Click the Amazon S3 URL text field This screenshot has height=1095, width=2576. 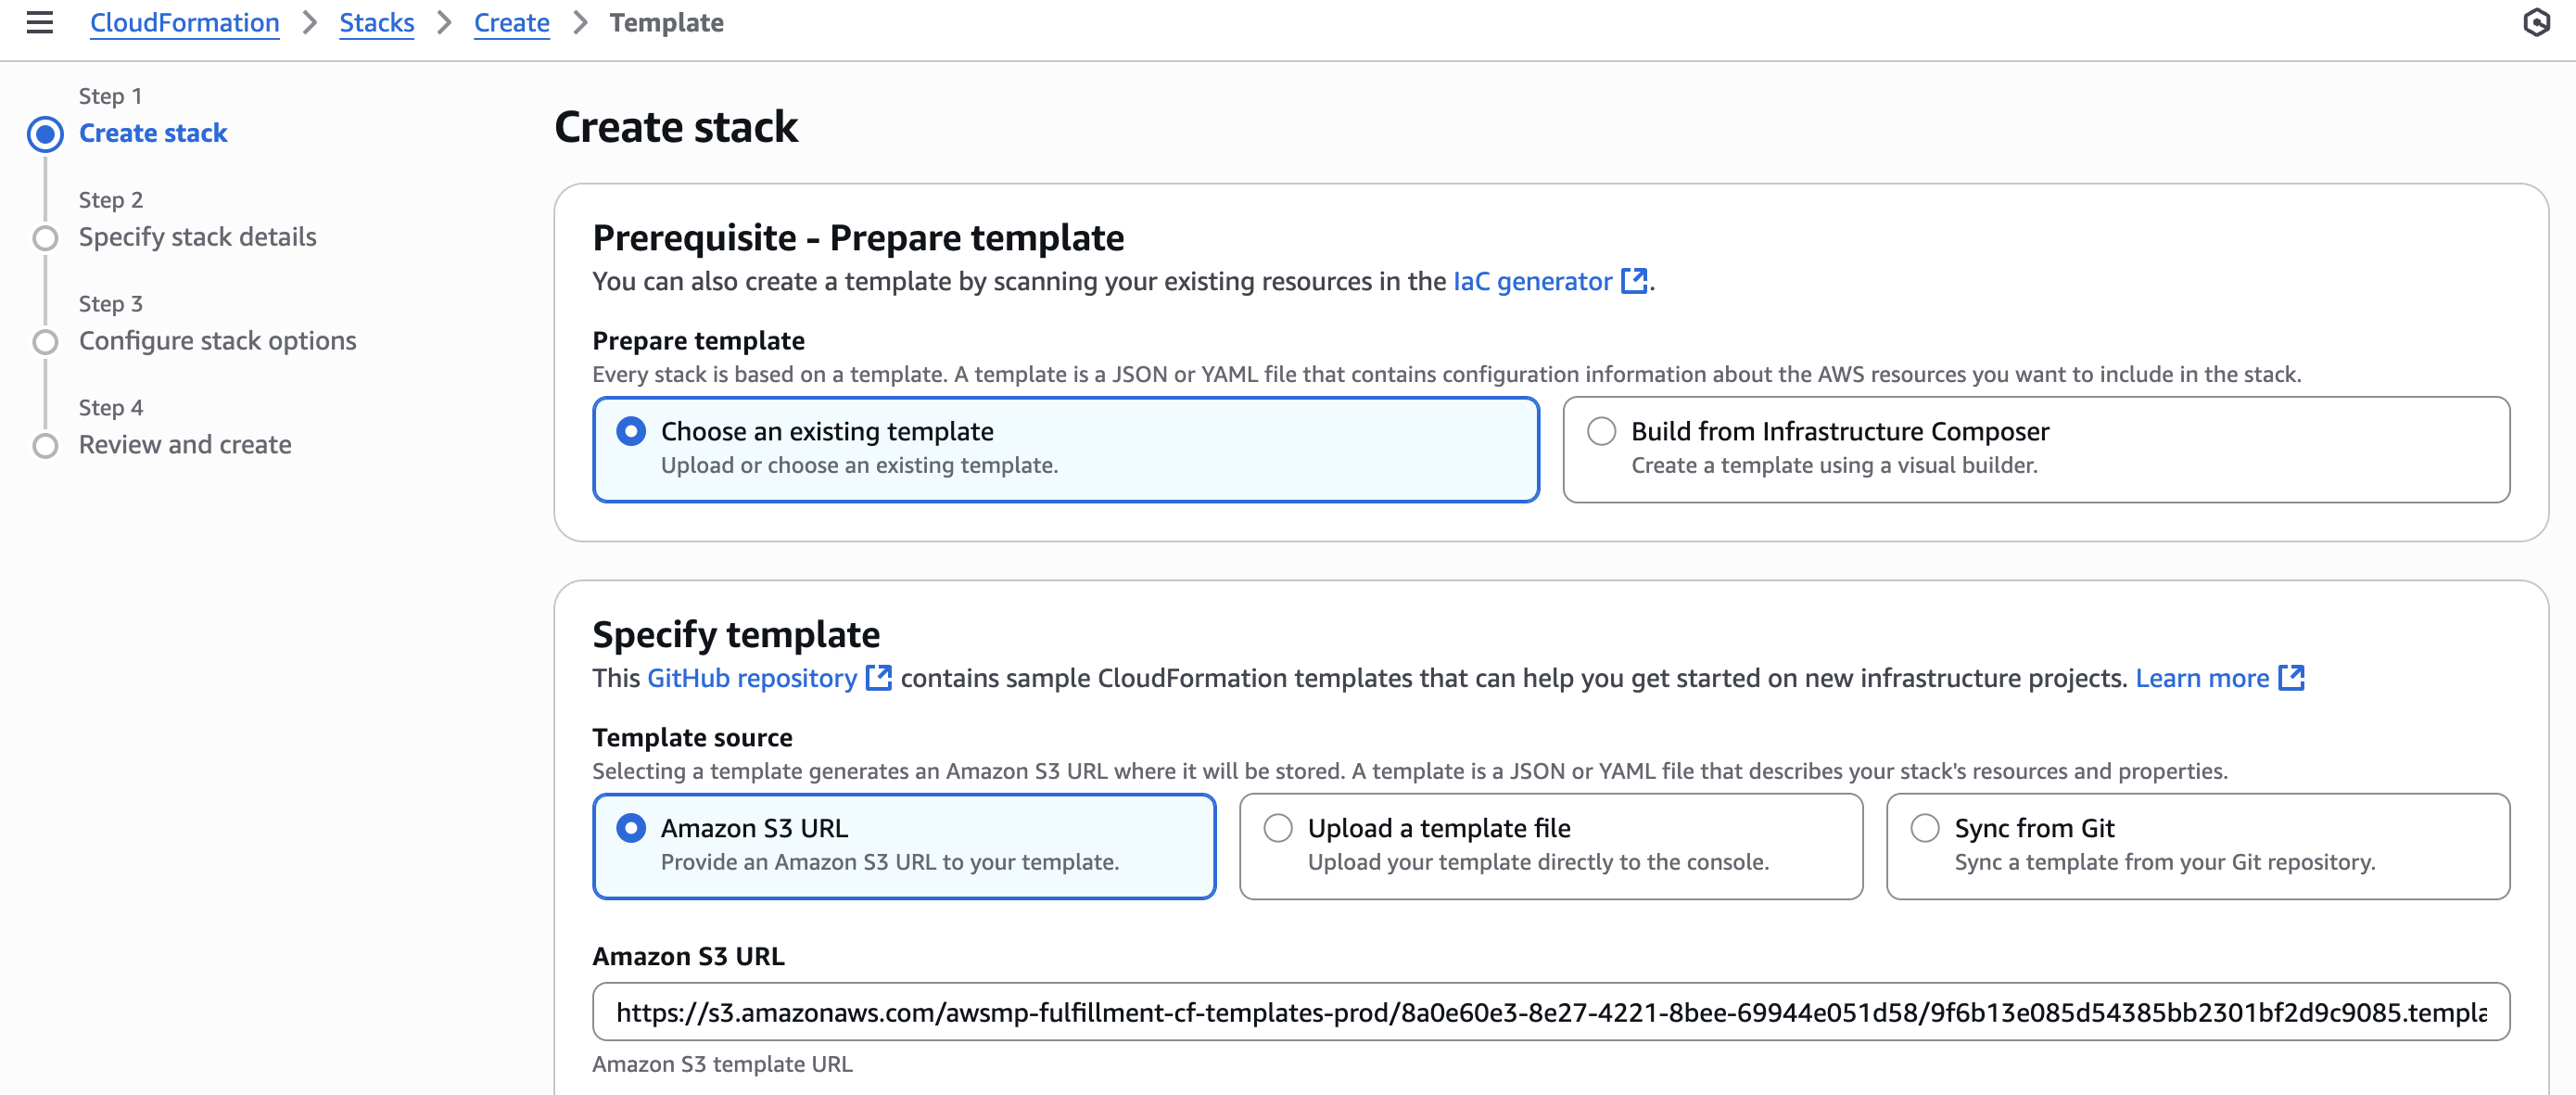click(x=1550, y=1012)
